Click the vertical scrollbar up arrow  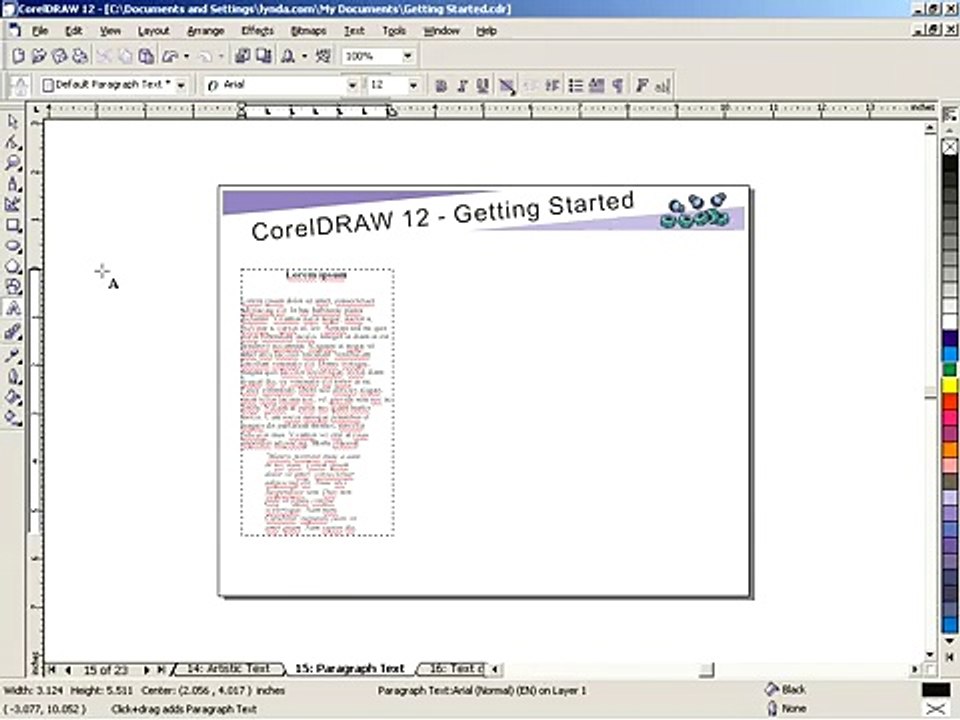tap(930, 128)
